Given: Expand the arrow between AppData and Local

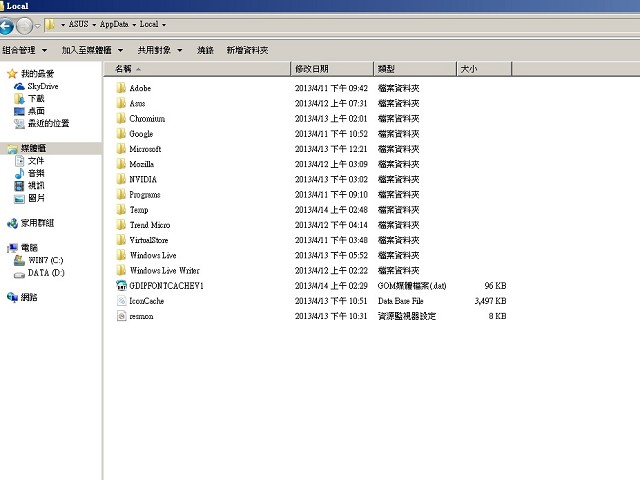Looking at the screenshot, I should point(134,25).
